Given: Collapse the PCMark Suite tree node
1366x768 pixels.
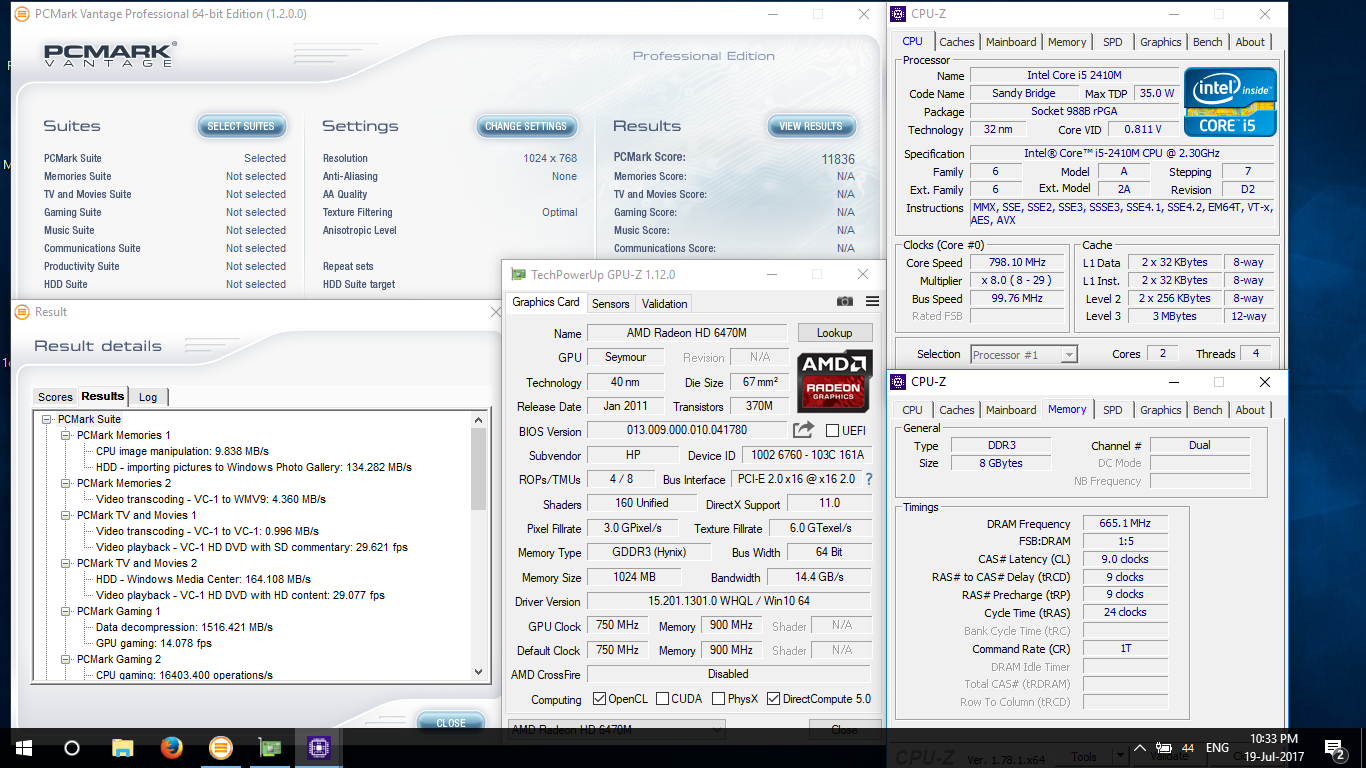Looking at the screenshot, I should tap(47, 419).
